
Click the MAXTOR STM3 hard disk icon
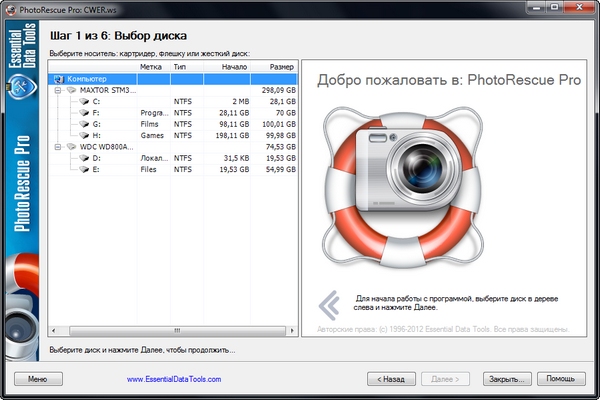[71, 90]
